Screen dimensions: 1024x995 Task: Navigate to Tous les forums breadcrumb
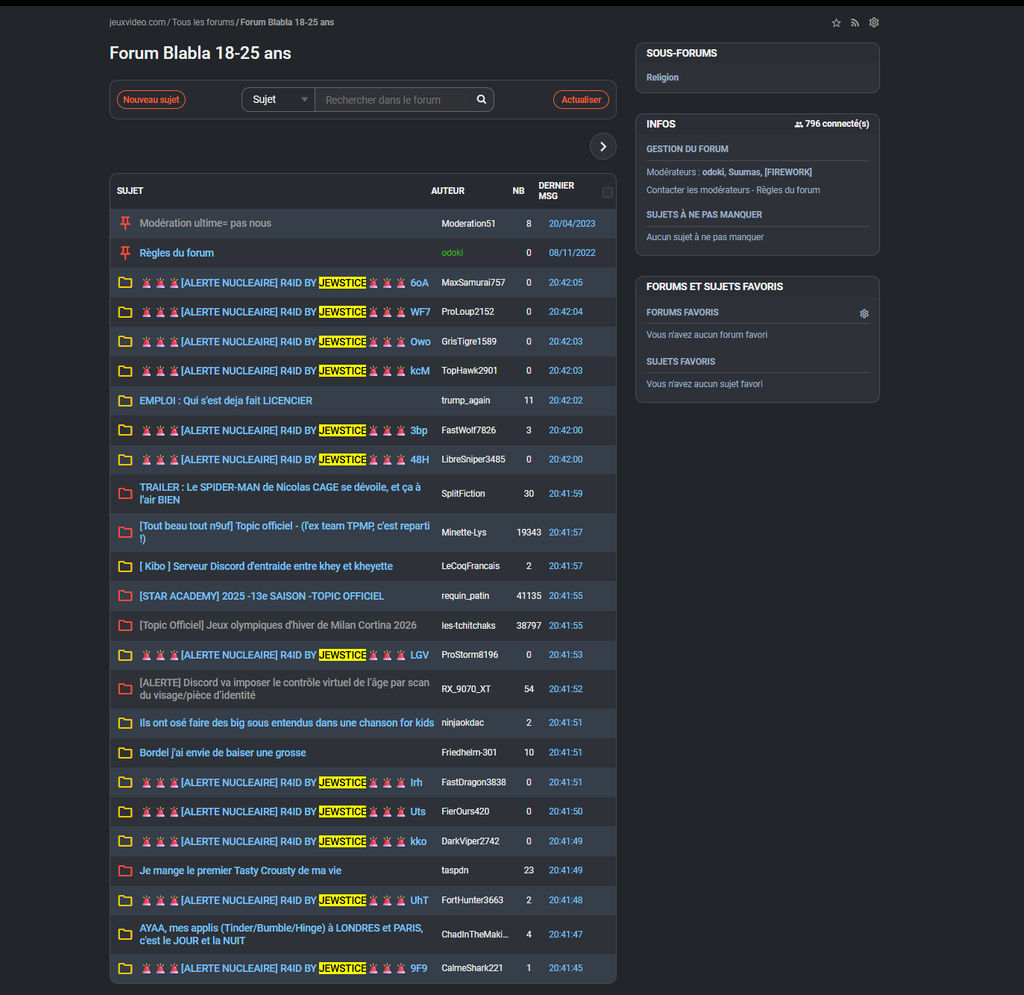[x=203, y=22]
